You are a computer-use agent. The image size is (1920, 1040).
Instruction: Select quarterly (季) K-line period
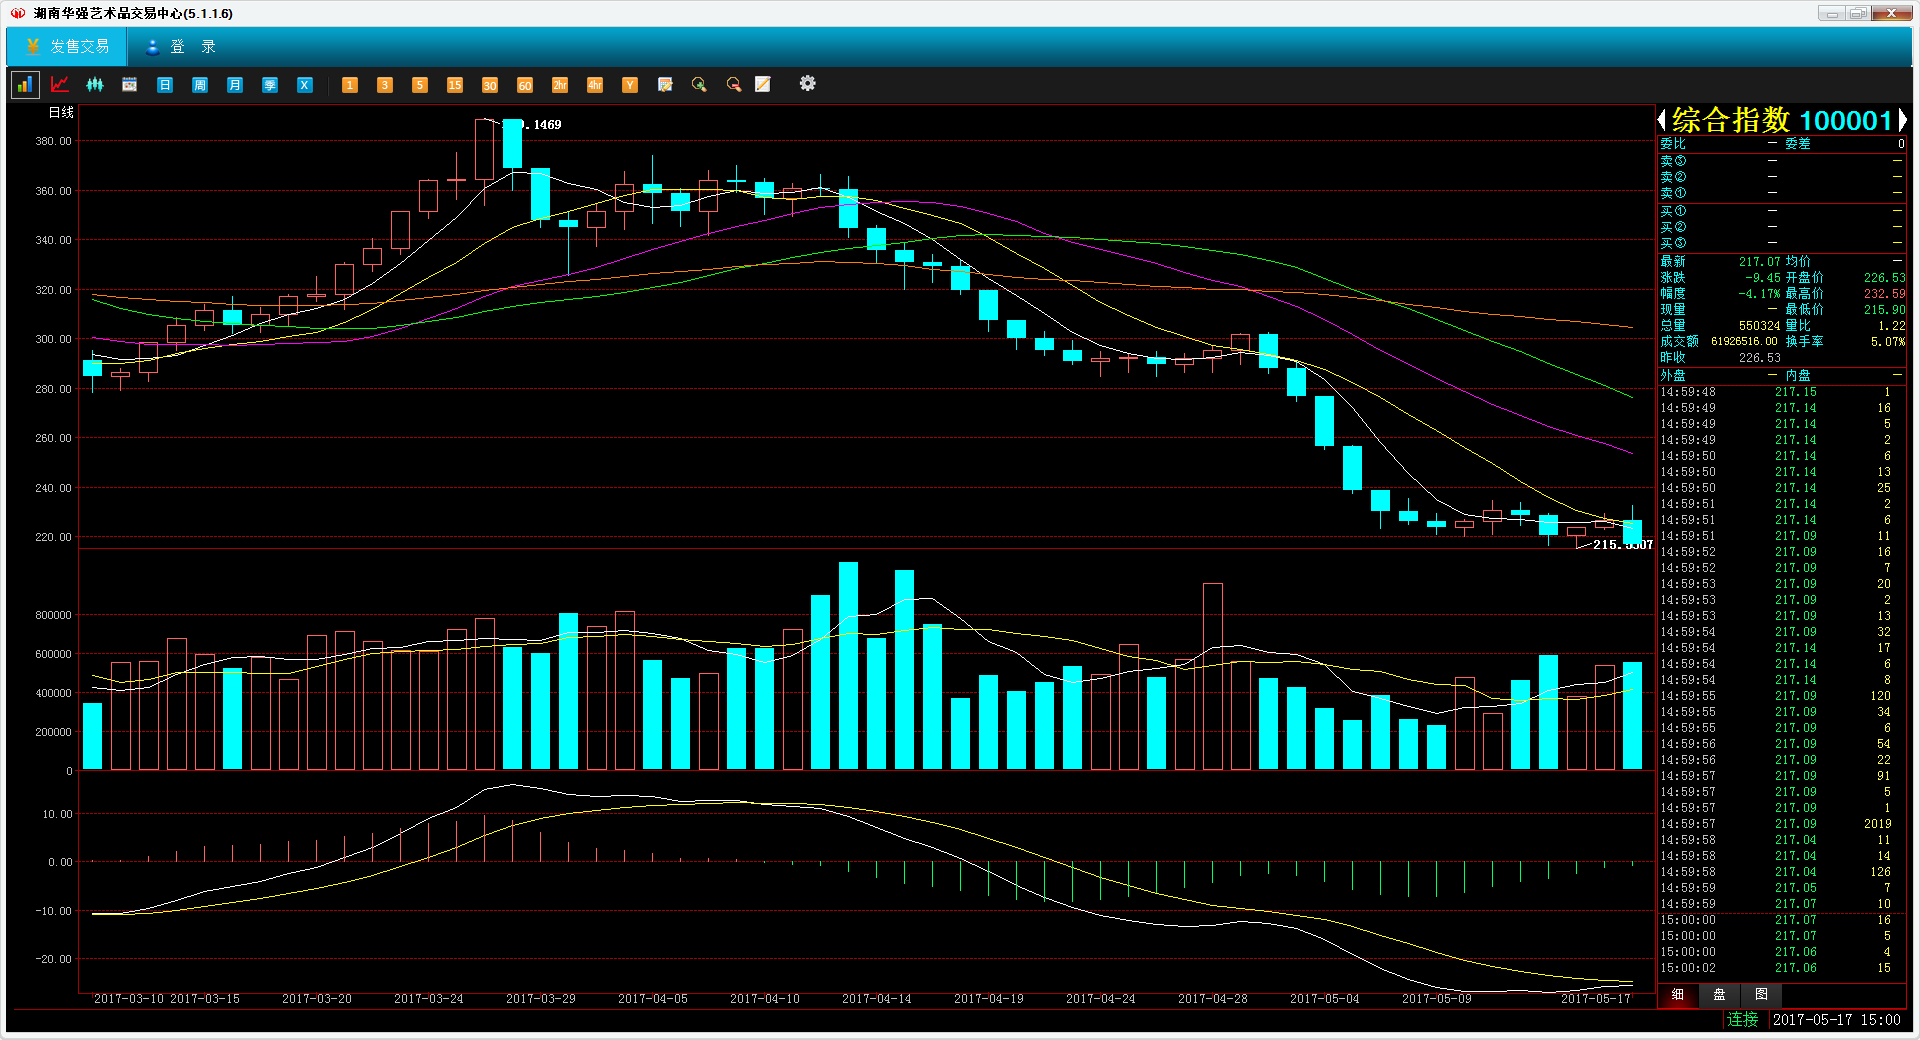click(270, 85)
